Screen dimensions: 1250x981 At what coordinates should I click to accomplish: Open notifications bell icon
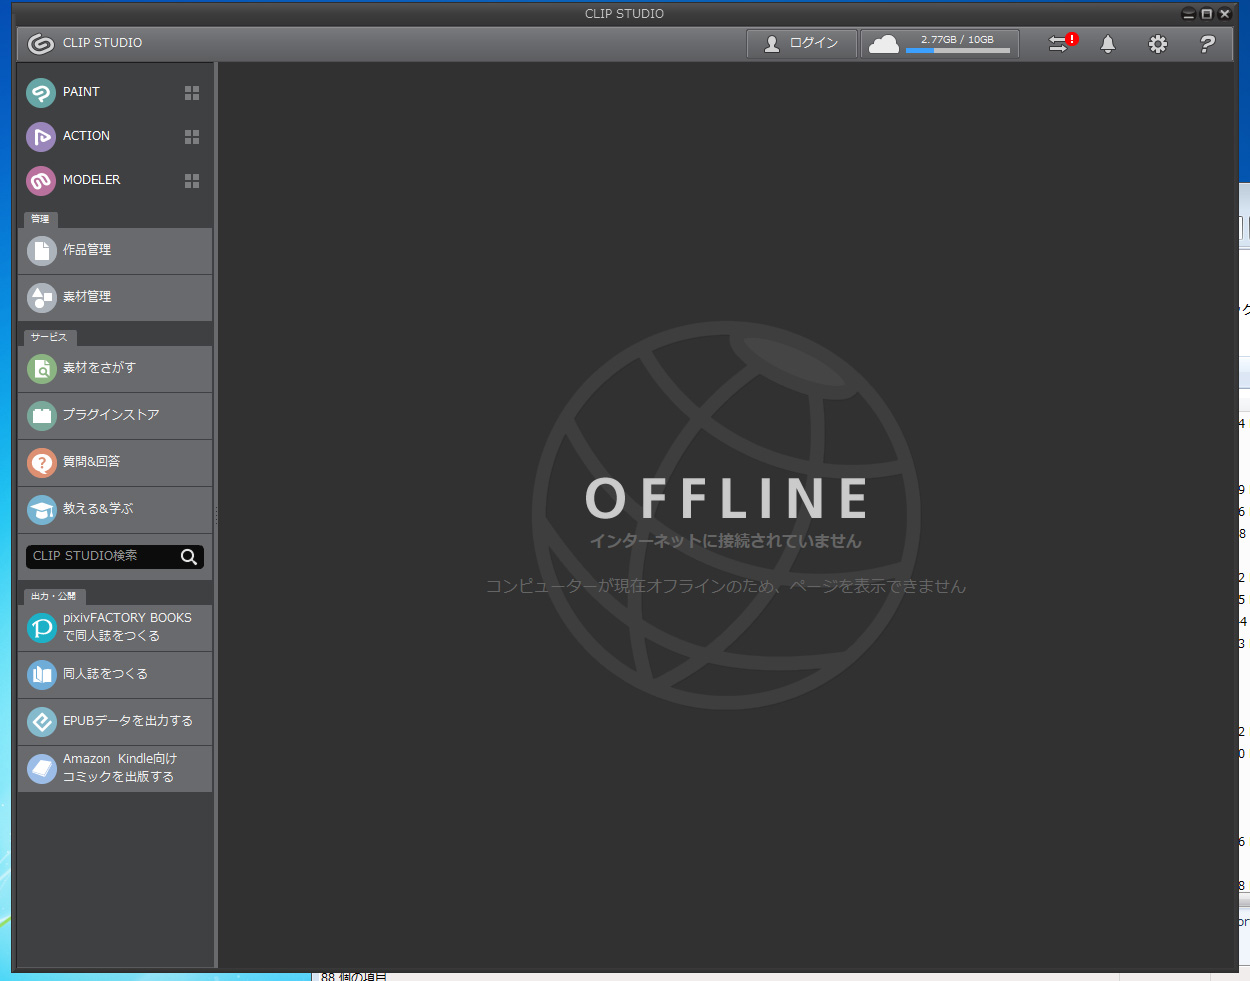tap(1108, 44)
